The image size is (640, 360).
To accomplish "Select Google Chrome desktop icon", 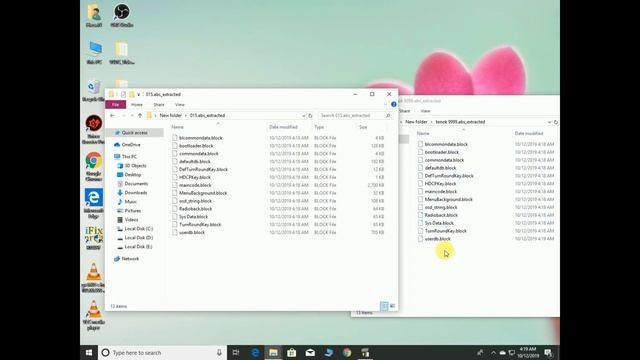I will [93, 166].
